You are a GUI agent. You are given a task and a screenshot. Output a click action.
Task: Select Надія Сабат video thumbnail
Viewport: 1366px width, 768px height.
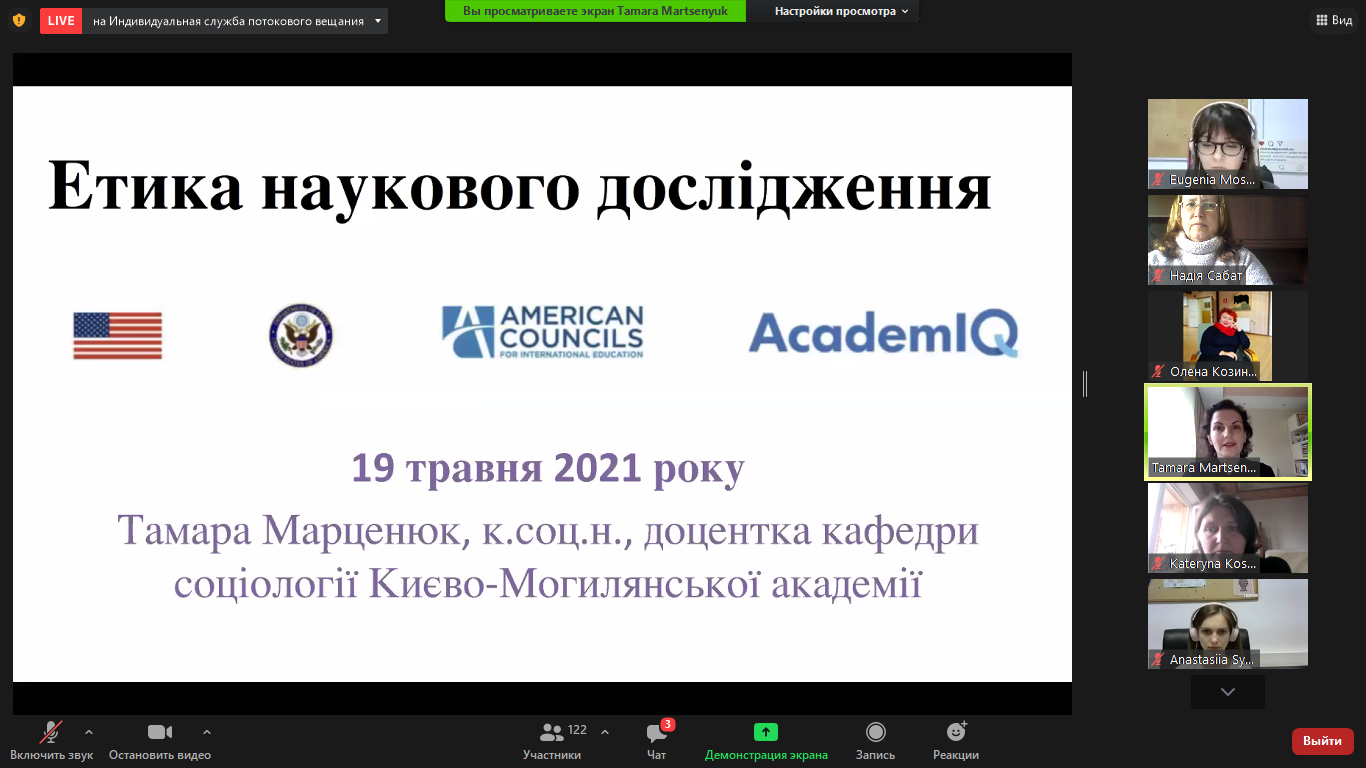pos(1227,240)
